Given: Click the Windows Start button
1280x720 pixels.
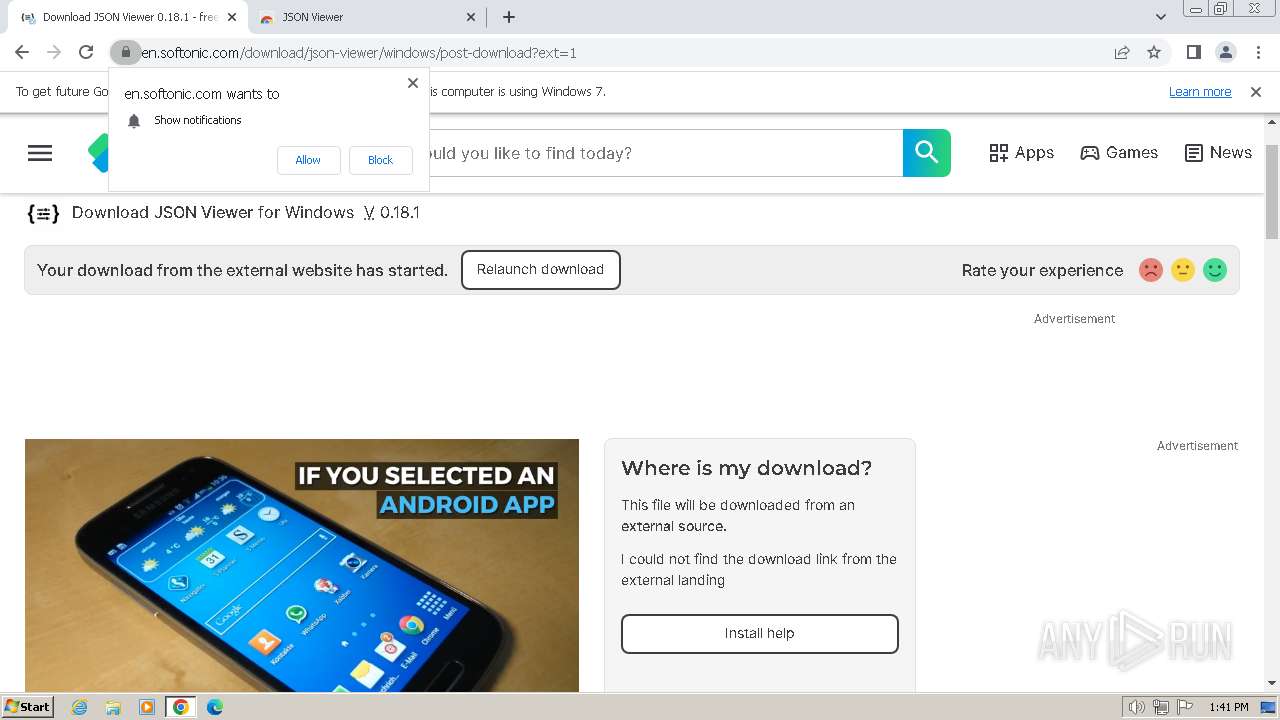Looking at the screenshot, I should (27, 707).
